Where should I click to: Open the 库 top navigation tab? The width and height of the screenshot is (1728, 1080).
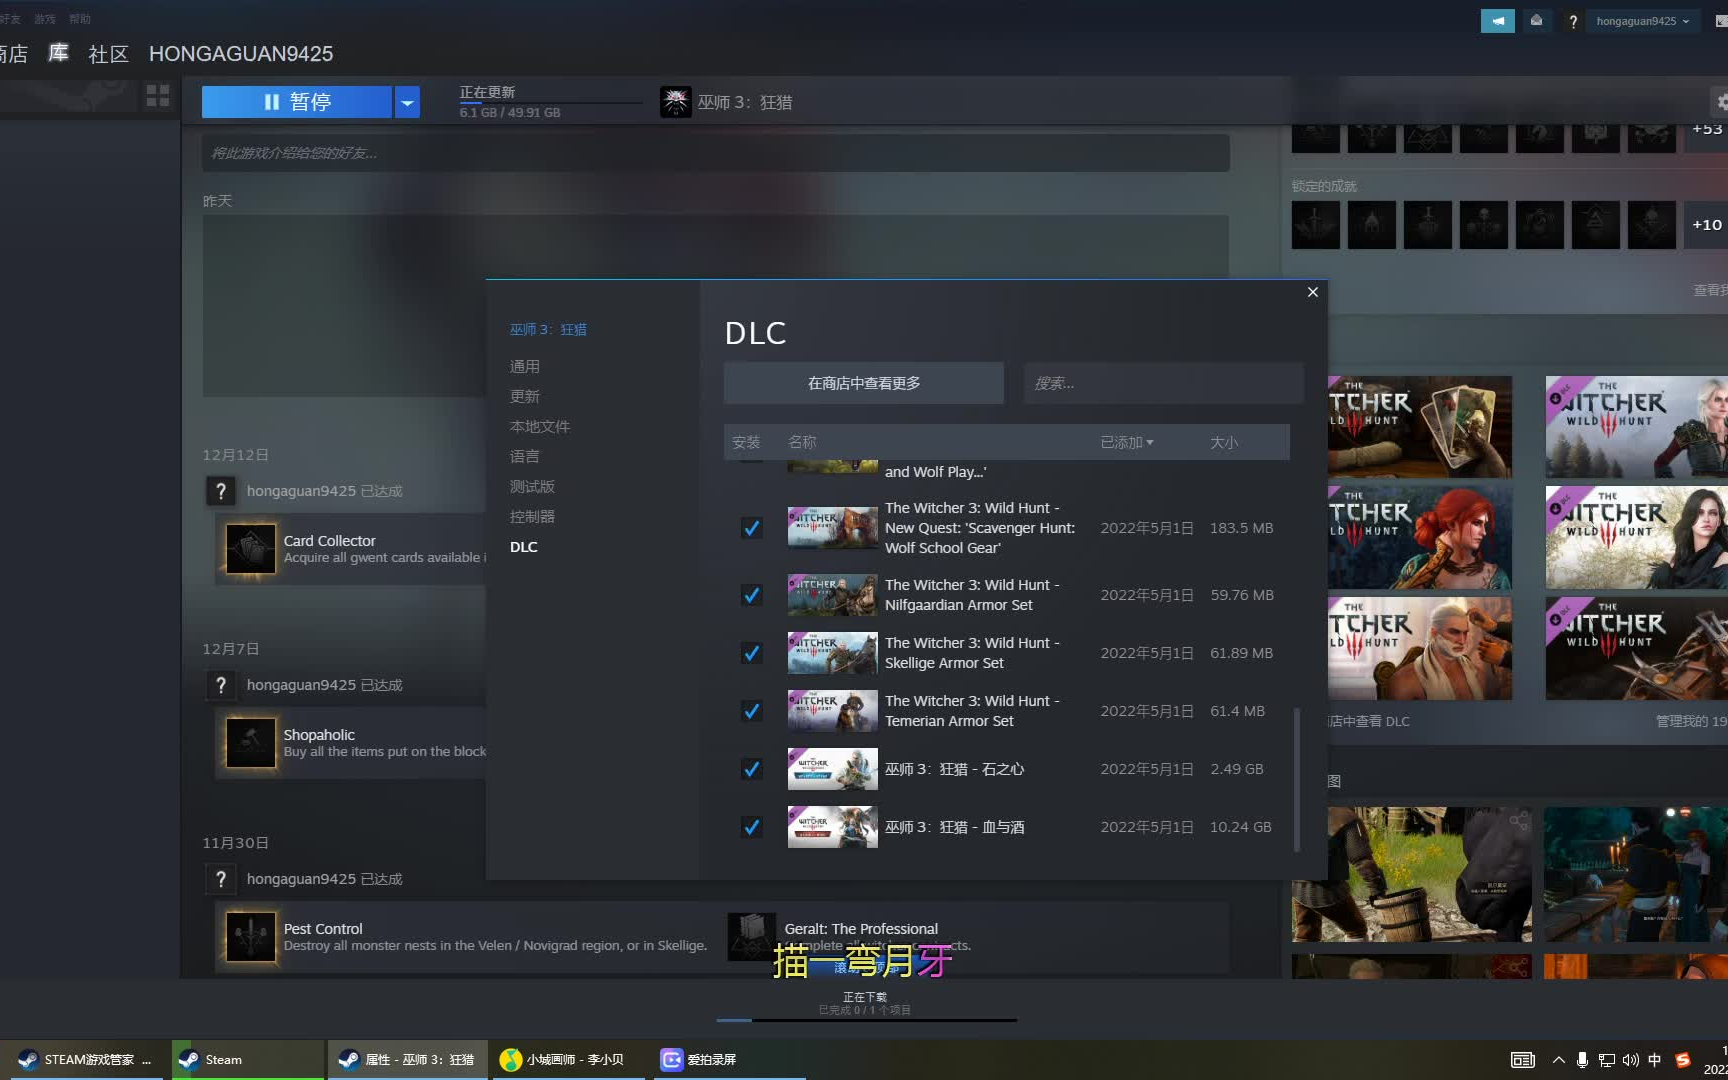58,53
